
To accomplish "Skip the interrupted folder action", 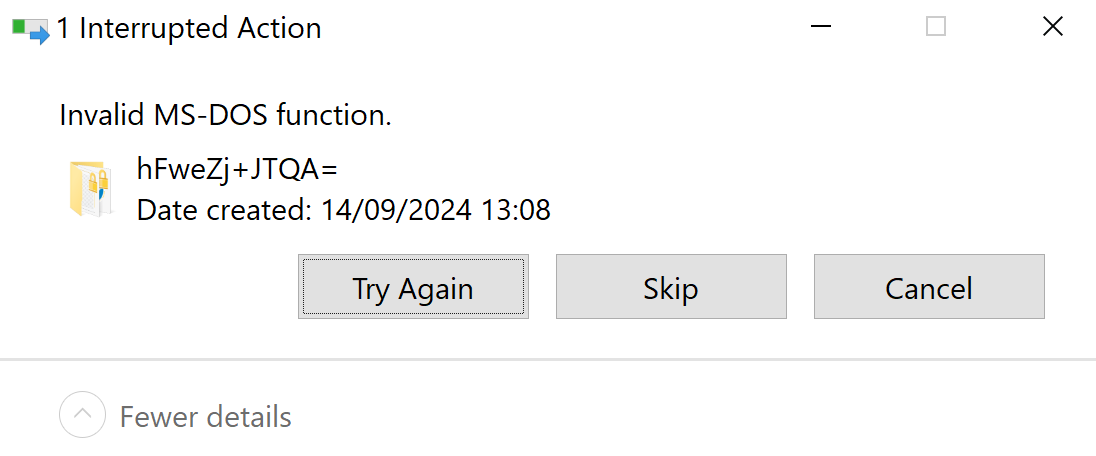I will click(671, 287).
